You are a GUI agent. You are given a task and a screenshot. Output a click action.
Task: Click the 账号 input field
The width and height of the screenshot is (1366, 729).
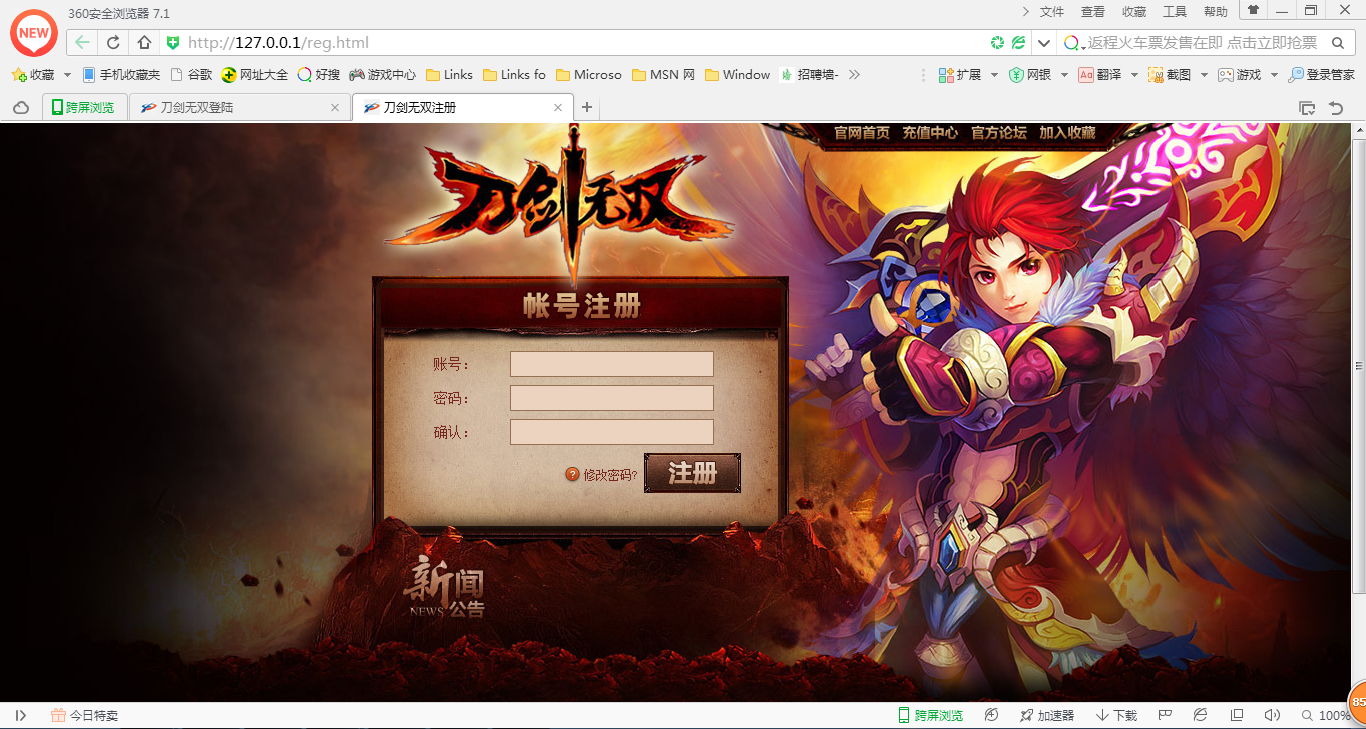612,364
